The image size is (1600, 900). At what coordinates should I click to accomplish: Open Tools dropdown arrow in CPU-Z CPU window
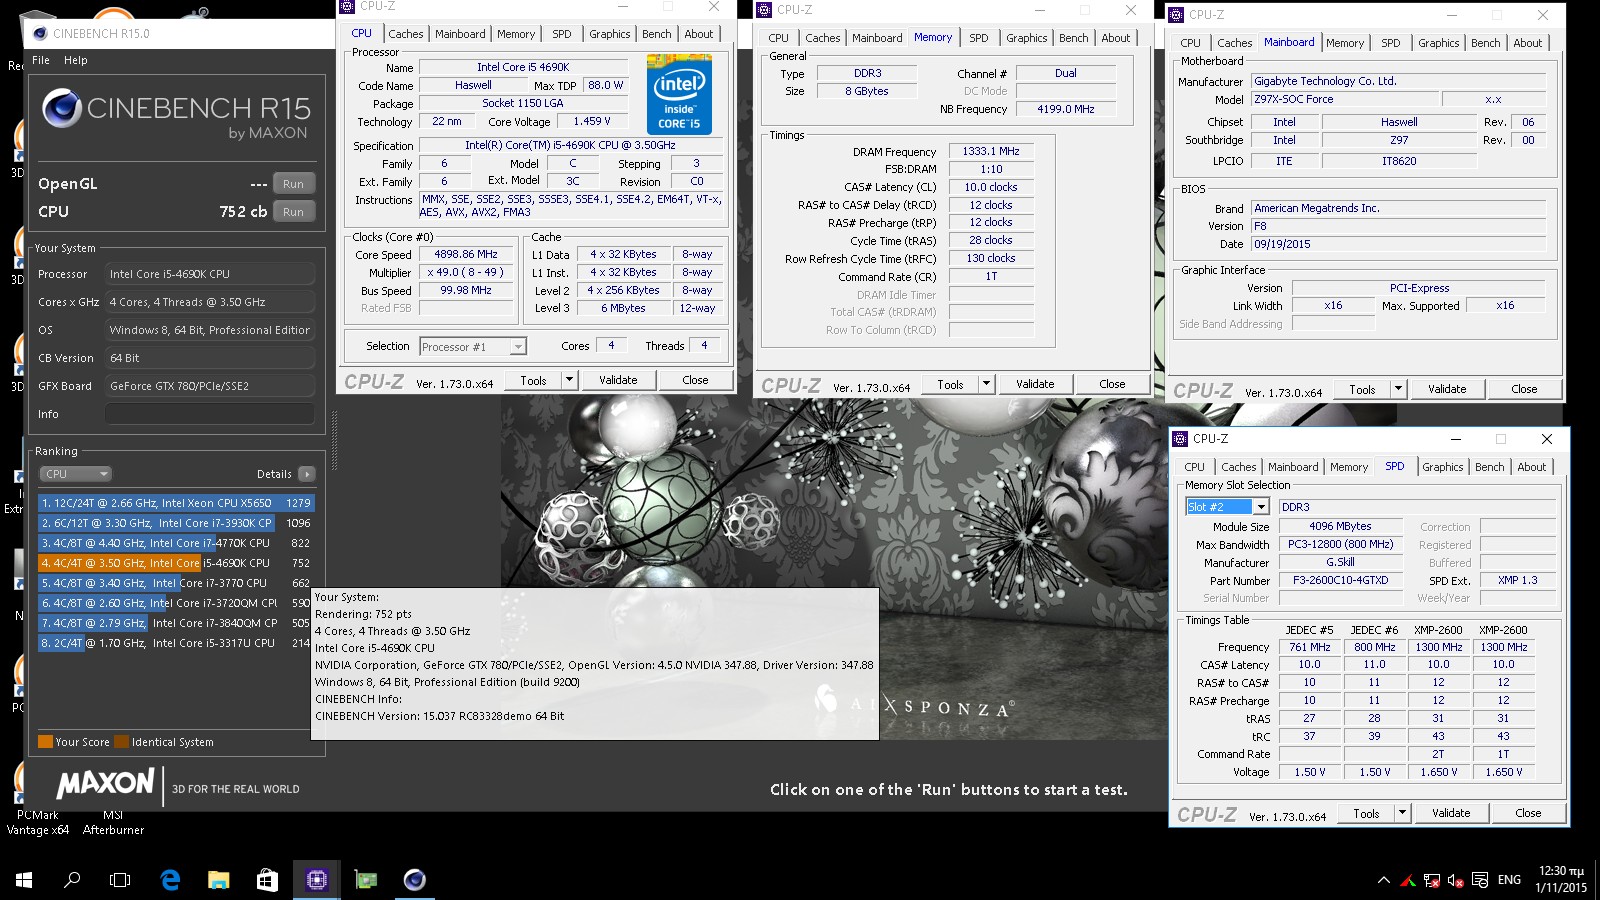pyautogui.click(x=569, y=380)
